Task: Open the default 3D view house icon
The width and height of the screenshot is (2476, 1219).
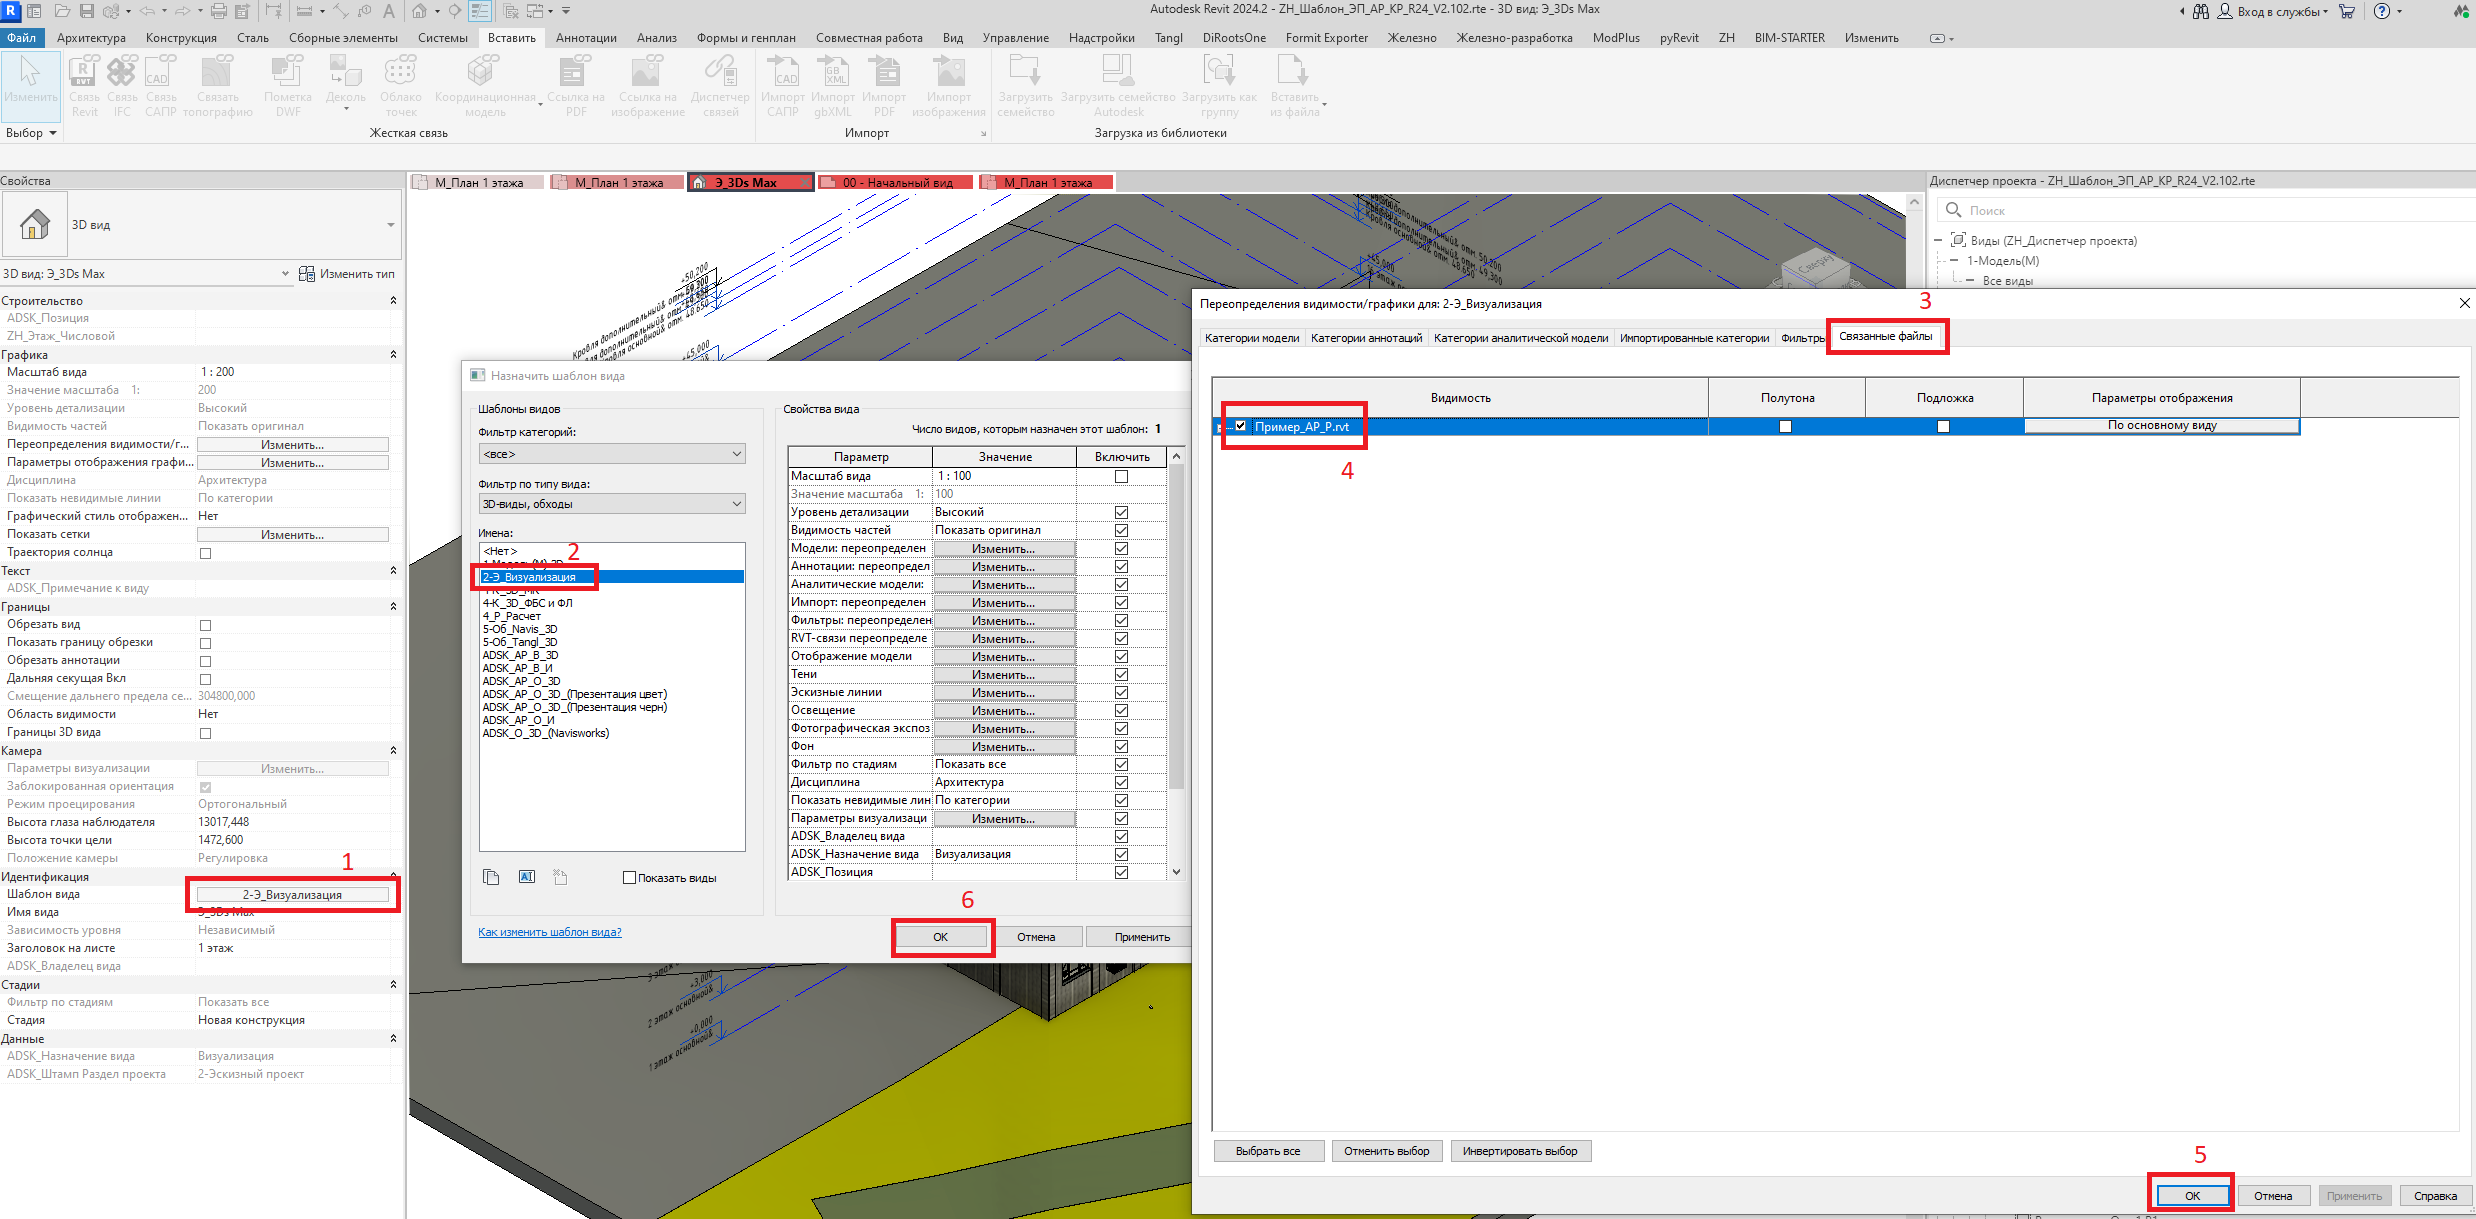Action: [x=420, y=11]
